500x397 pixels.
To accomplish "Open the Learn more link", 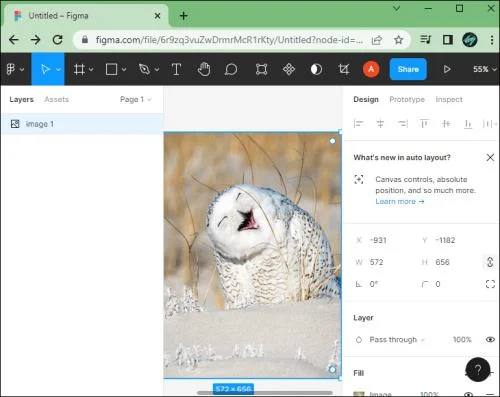I will tap(399, 201).
